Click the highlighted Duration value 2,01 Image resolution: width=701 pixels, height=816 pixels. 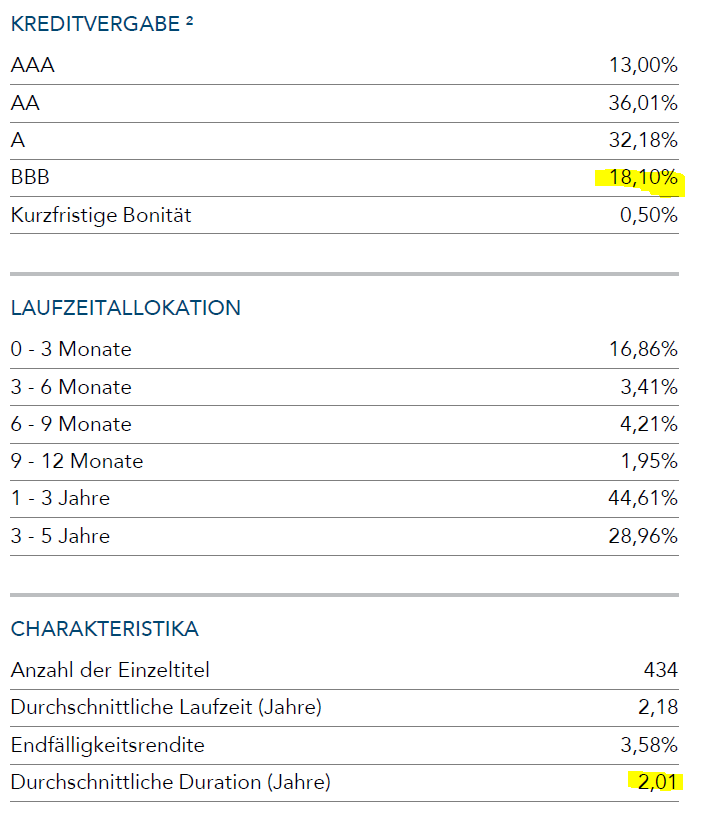pos(658,782)
